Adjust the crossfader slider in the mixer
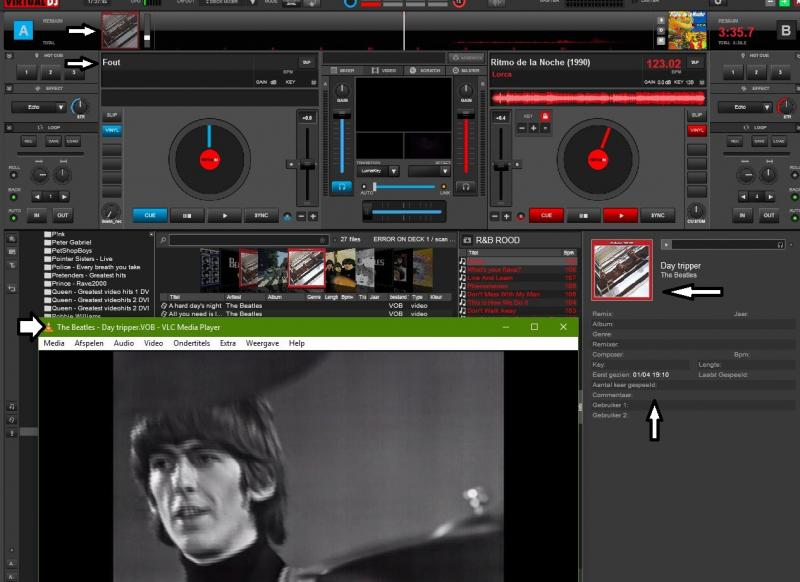 click(x=403, y=212)
